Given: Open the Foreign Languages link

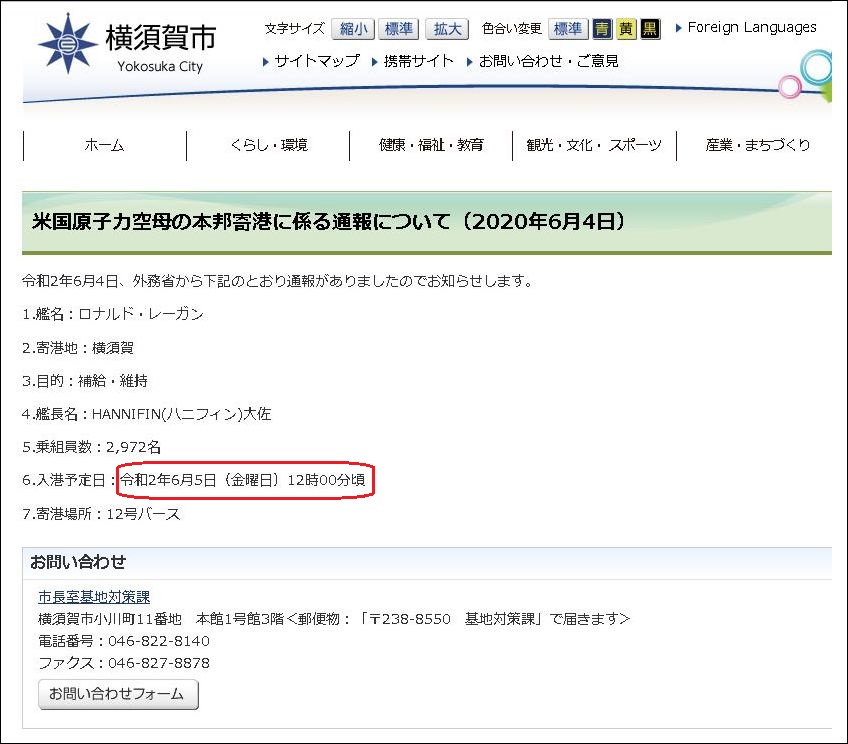Looking at the screenshot, I should 751,27.
